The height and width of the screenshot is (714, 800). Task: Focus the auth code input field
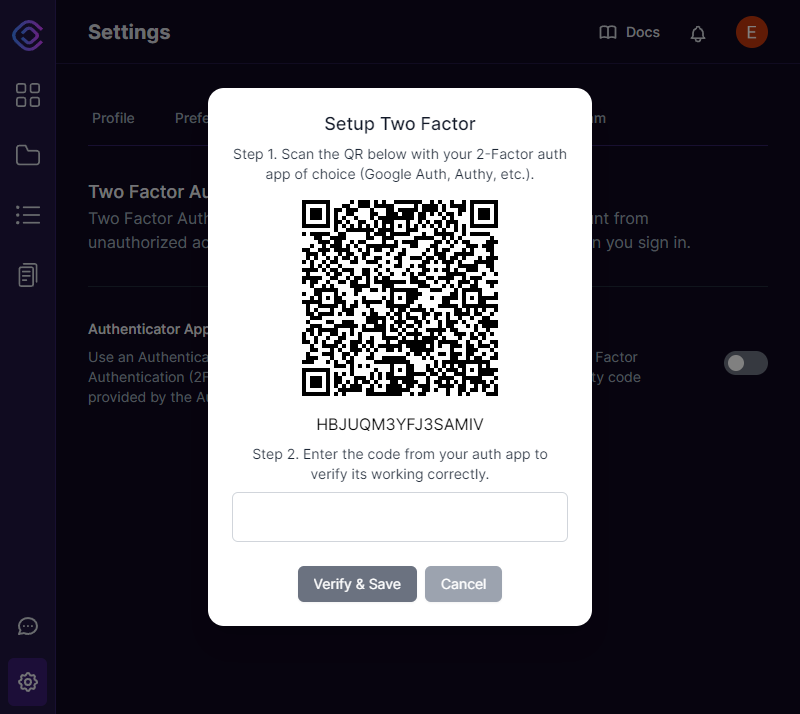399,517
